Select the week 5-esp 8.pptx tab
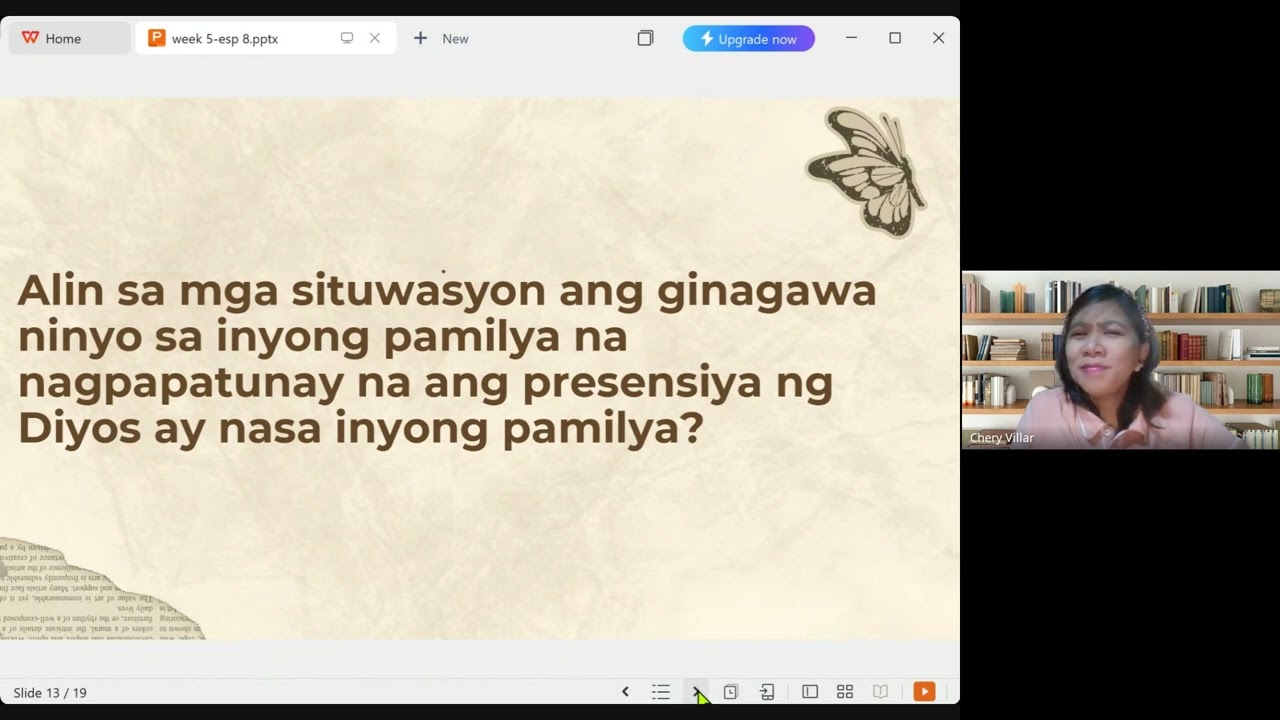This screenshot has width=1280, height=720. [x=265, y=38]
